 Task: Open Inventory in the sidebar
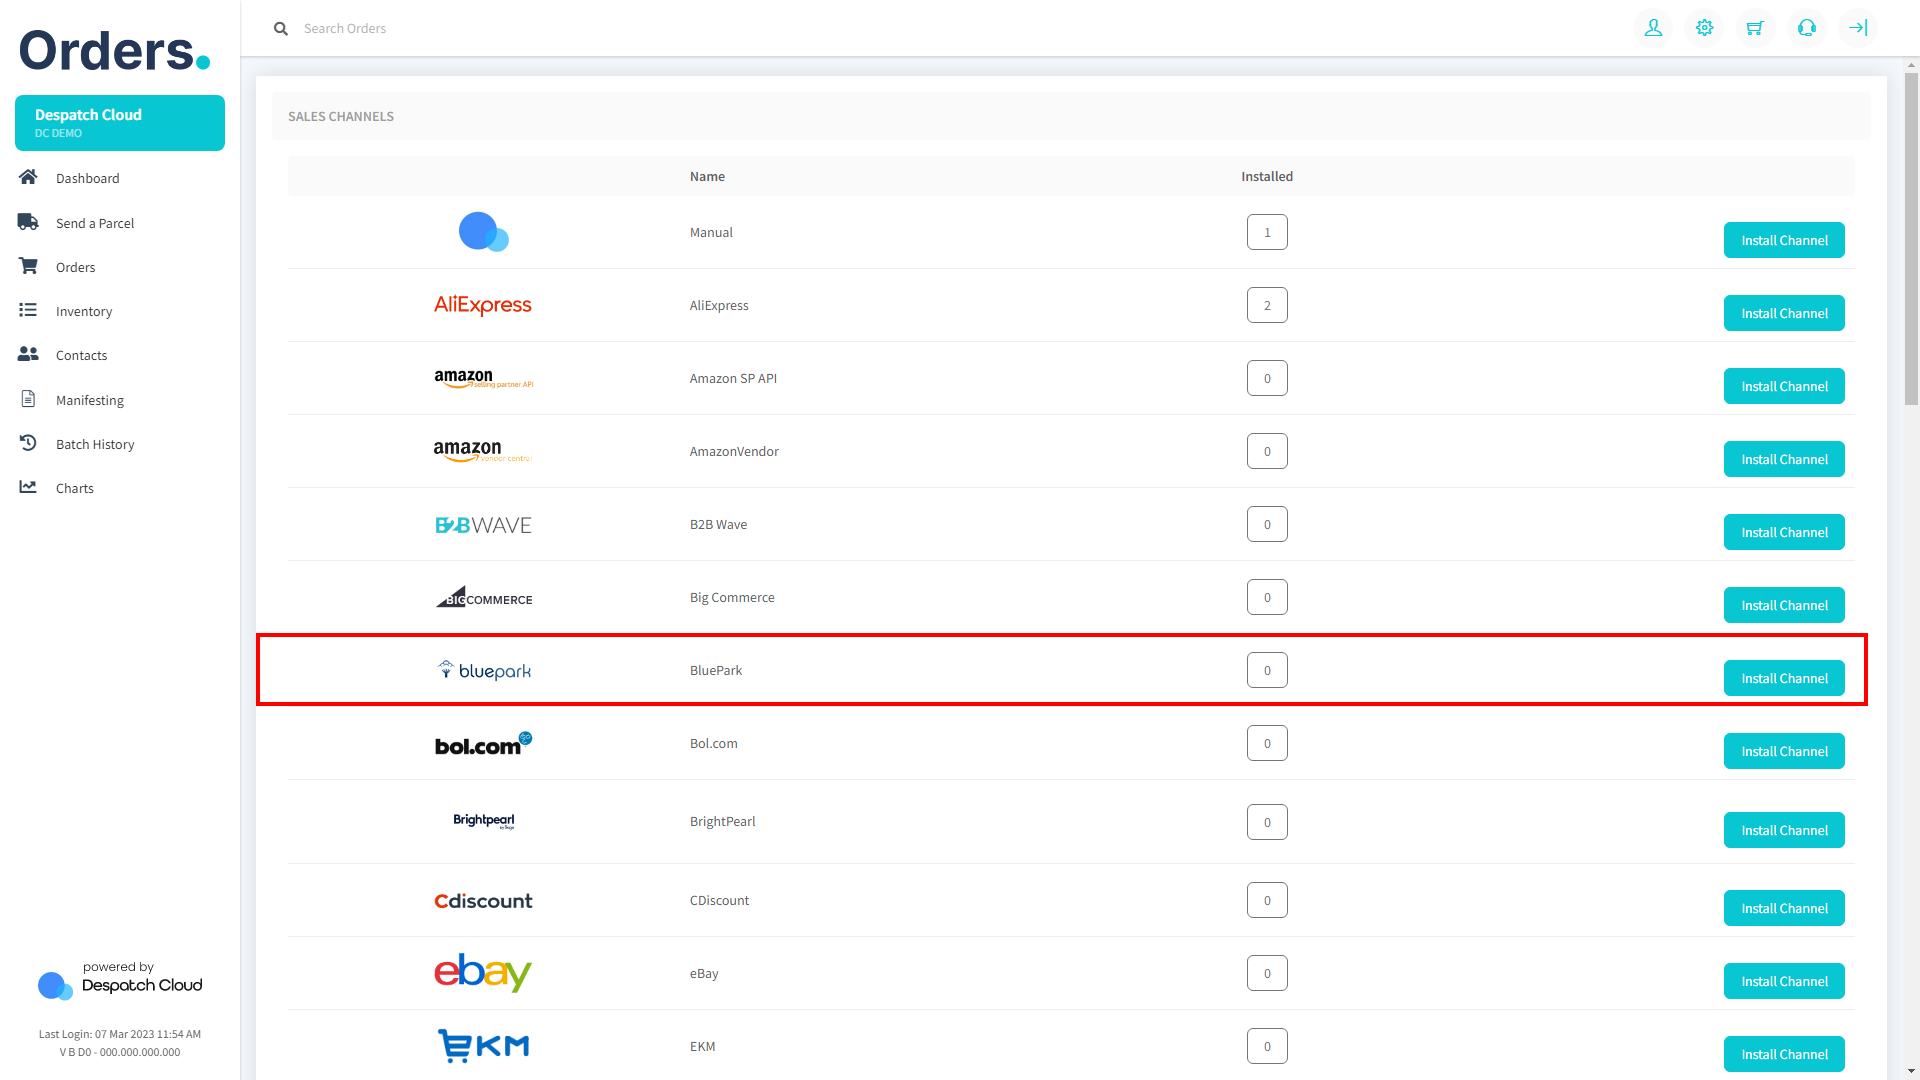84,311
